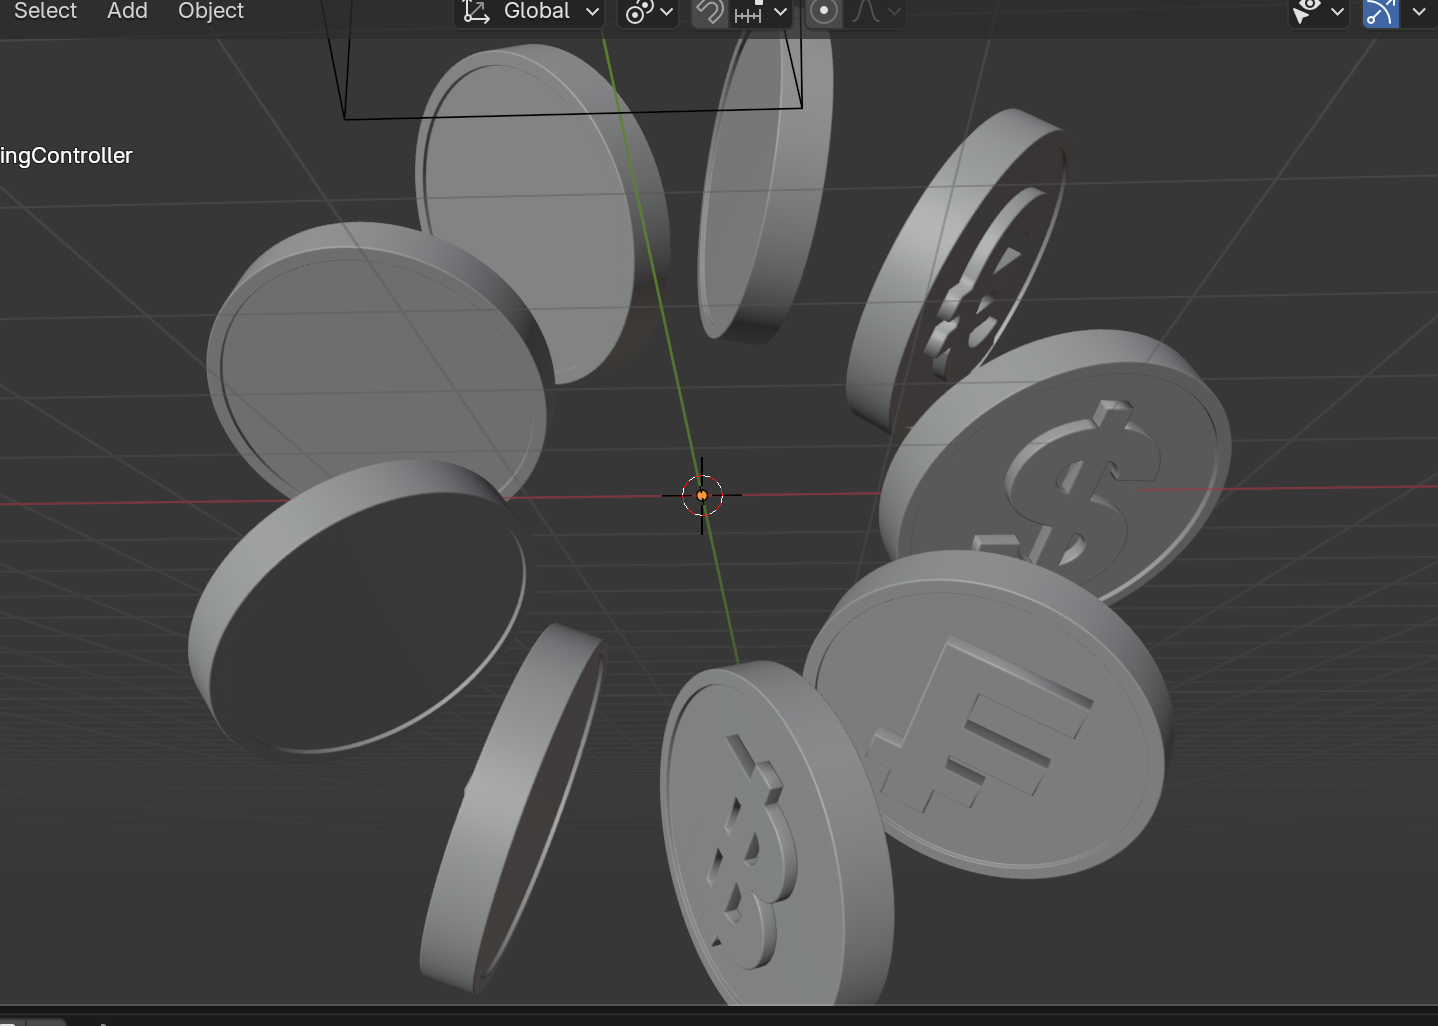Expand the gizmo options arrow
This screenshot has height=1026, width=1438.
(1419, 12)
